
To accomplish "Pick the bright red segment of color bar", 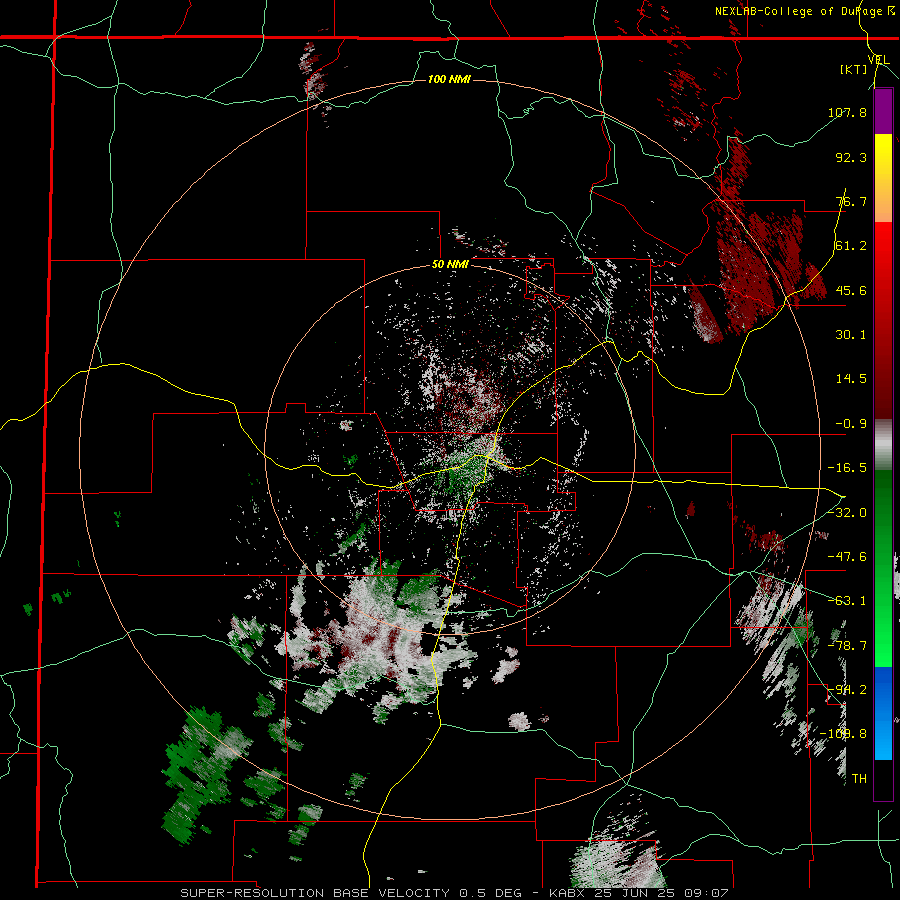I will point(883,245).
